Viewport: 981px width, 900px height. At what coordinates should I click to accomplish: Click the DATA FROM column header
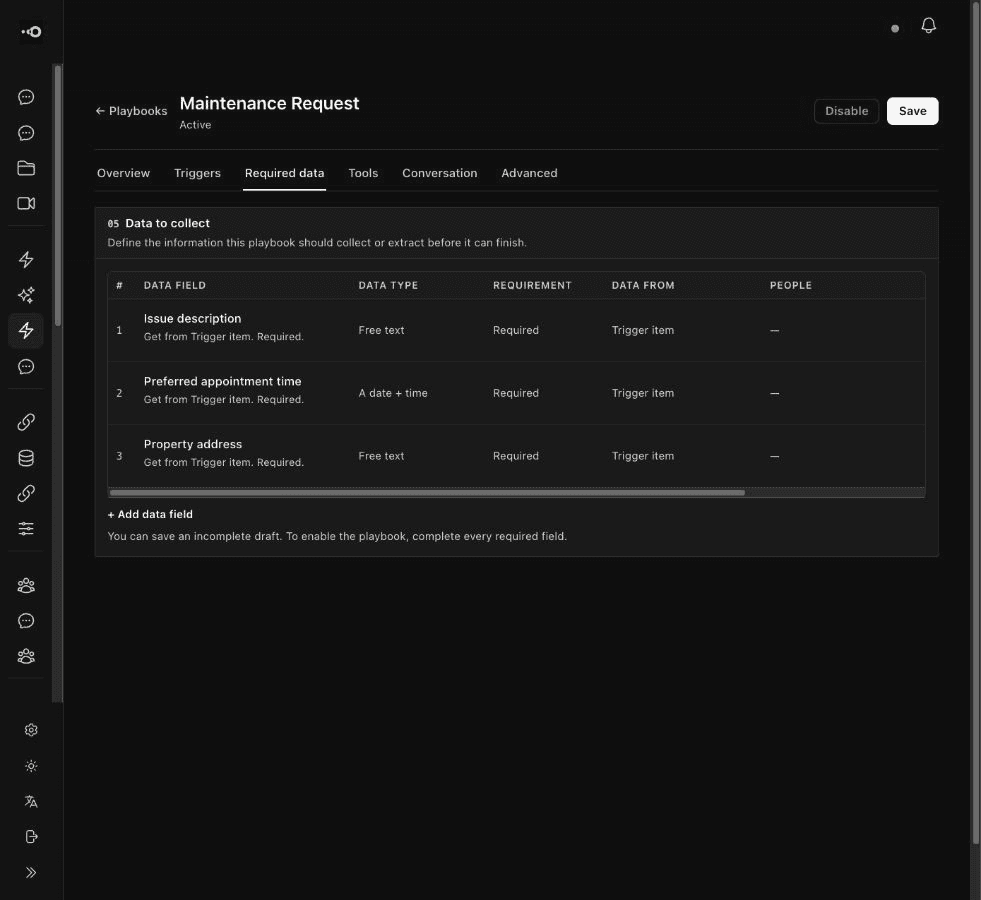tap(643, 285)
